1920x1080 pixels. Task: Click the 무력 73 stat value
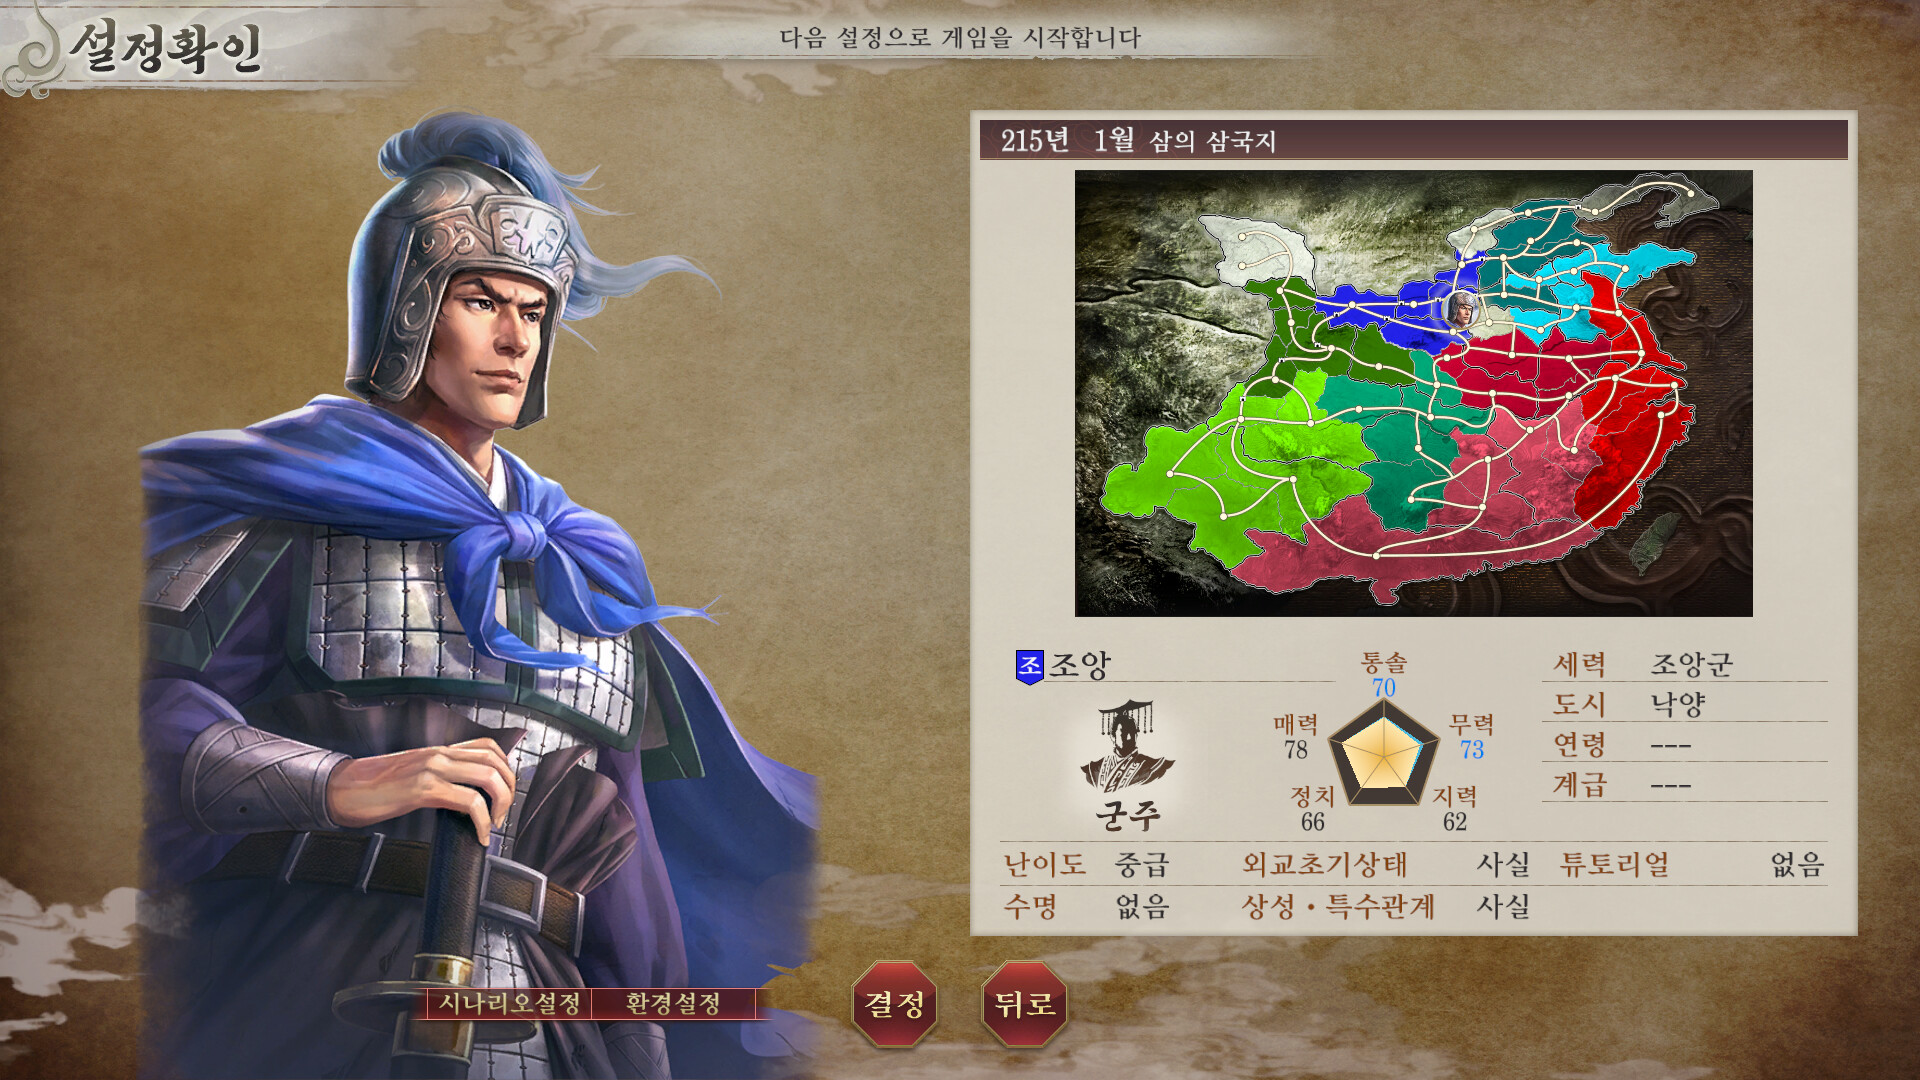tap(1472, 750)
